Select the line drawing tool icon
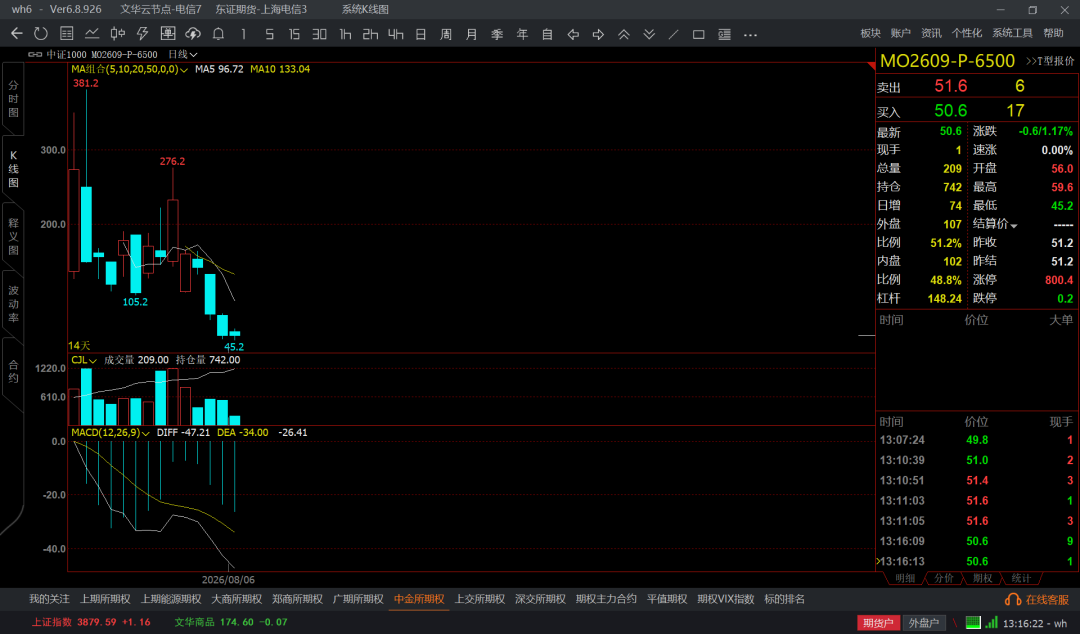Viewport: 1080px width, 634px height. [x=674, y=34]
